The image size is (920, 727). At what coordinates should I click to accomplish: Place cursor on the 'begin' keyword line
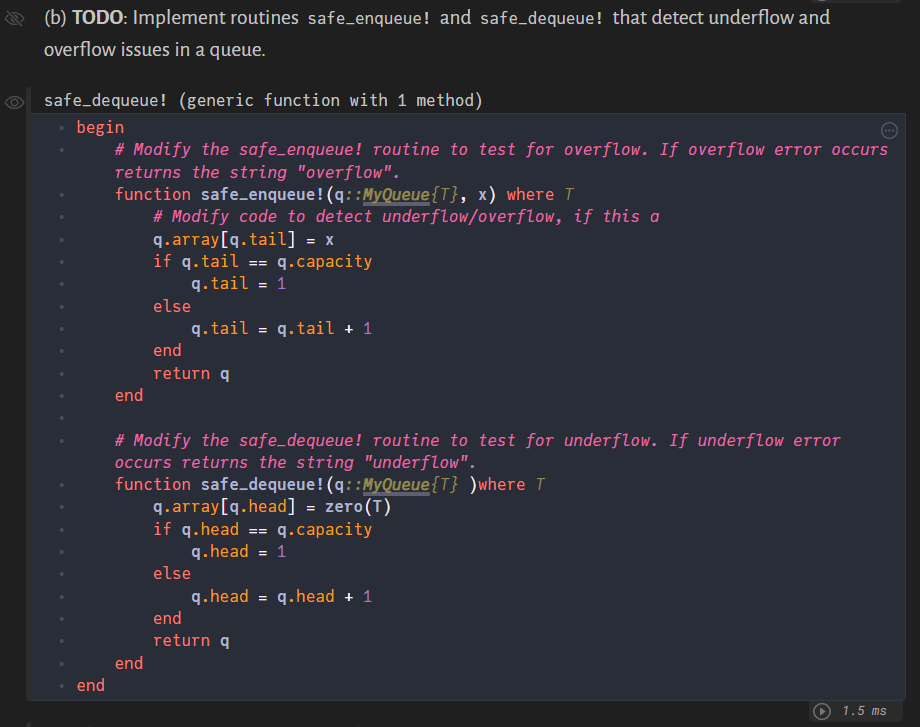100,127
